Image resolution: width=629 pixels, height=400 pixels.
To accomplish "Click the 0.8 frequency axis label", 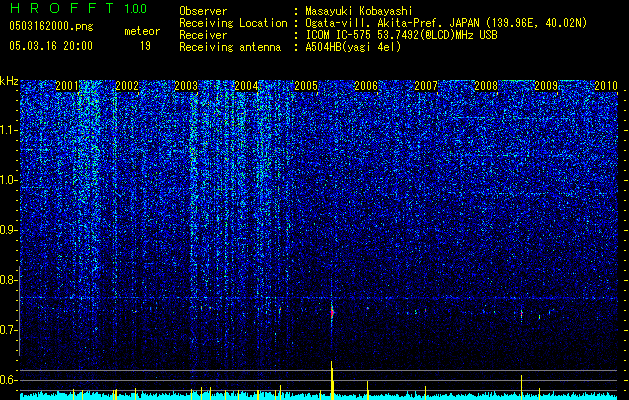I will 9,280.
